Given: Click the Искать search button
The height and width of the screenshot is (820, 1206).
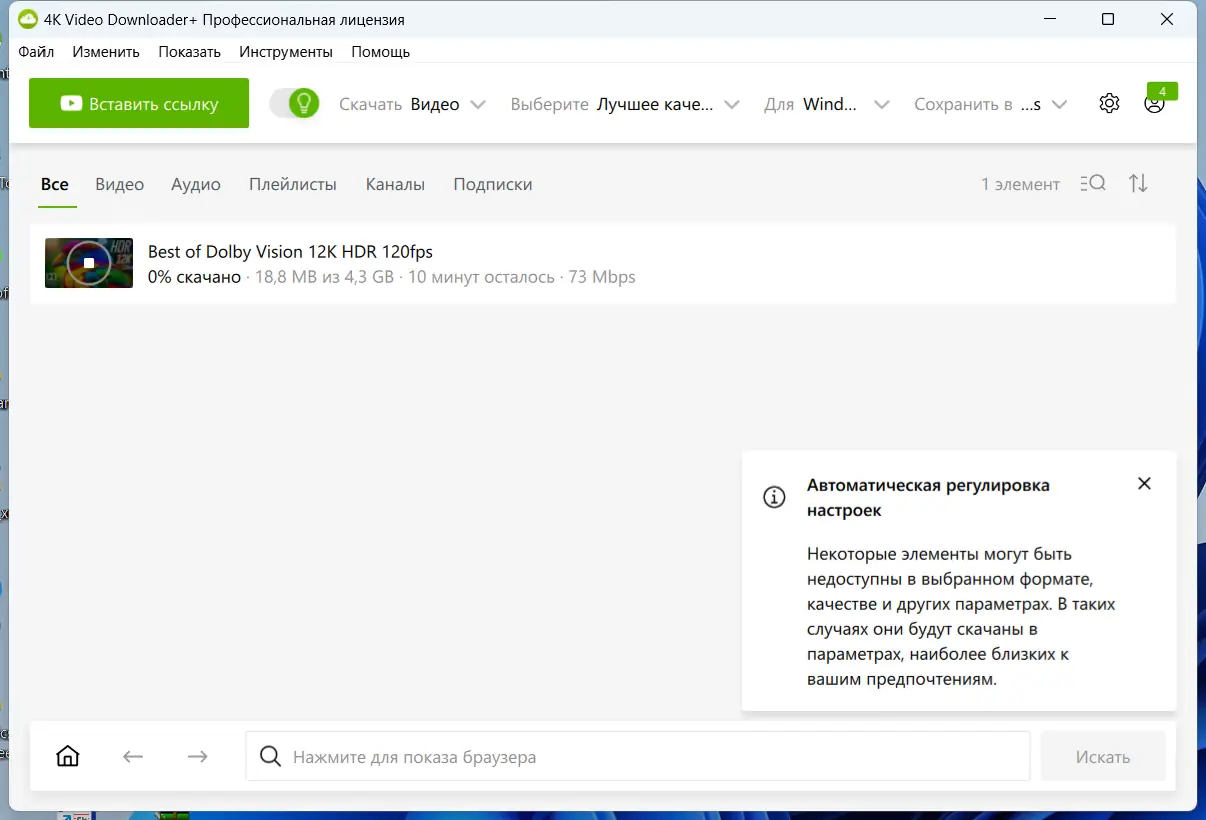Looking at the screenshot, I should [1102, 756].
